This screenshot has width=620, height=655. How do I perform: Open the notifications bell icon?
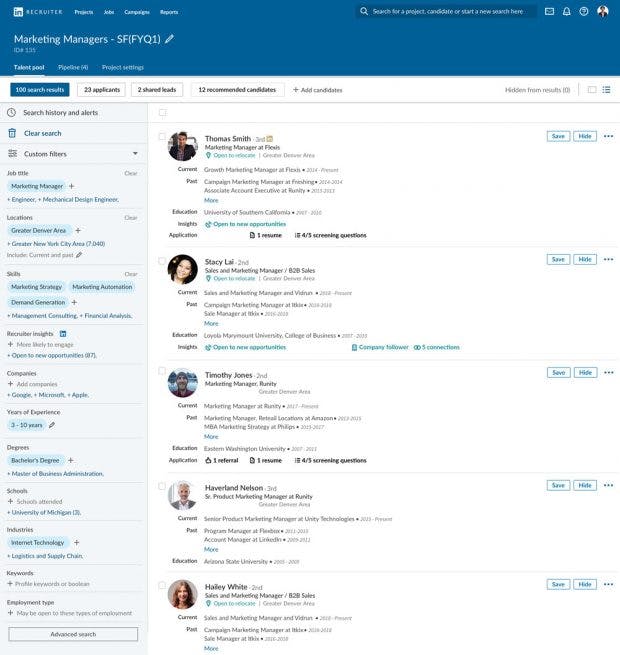coord(567,11)
